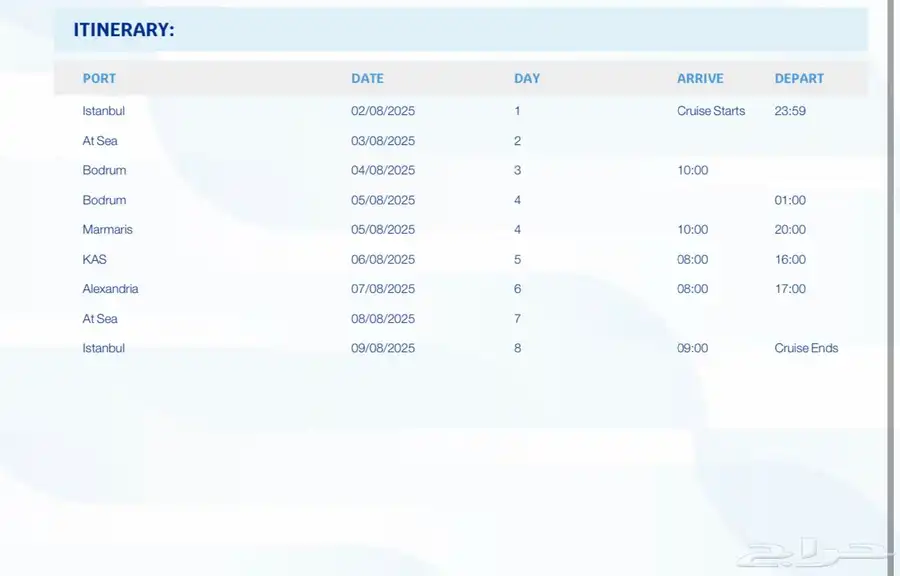Select date 03/08/2025
This screenshot has height=576, width=900.
[x=383, y=141]
